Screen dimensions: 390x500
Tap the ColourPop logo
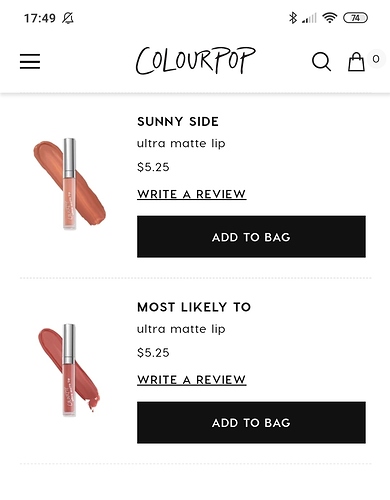pyautogui.click(x=195, y=60)
